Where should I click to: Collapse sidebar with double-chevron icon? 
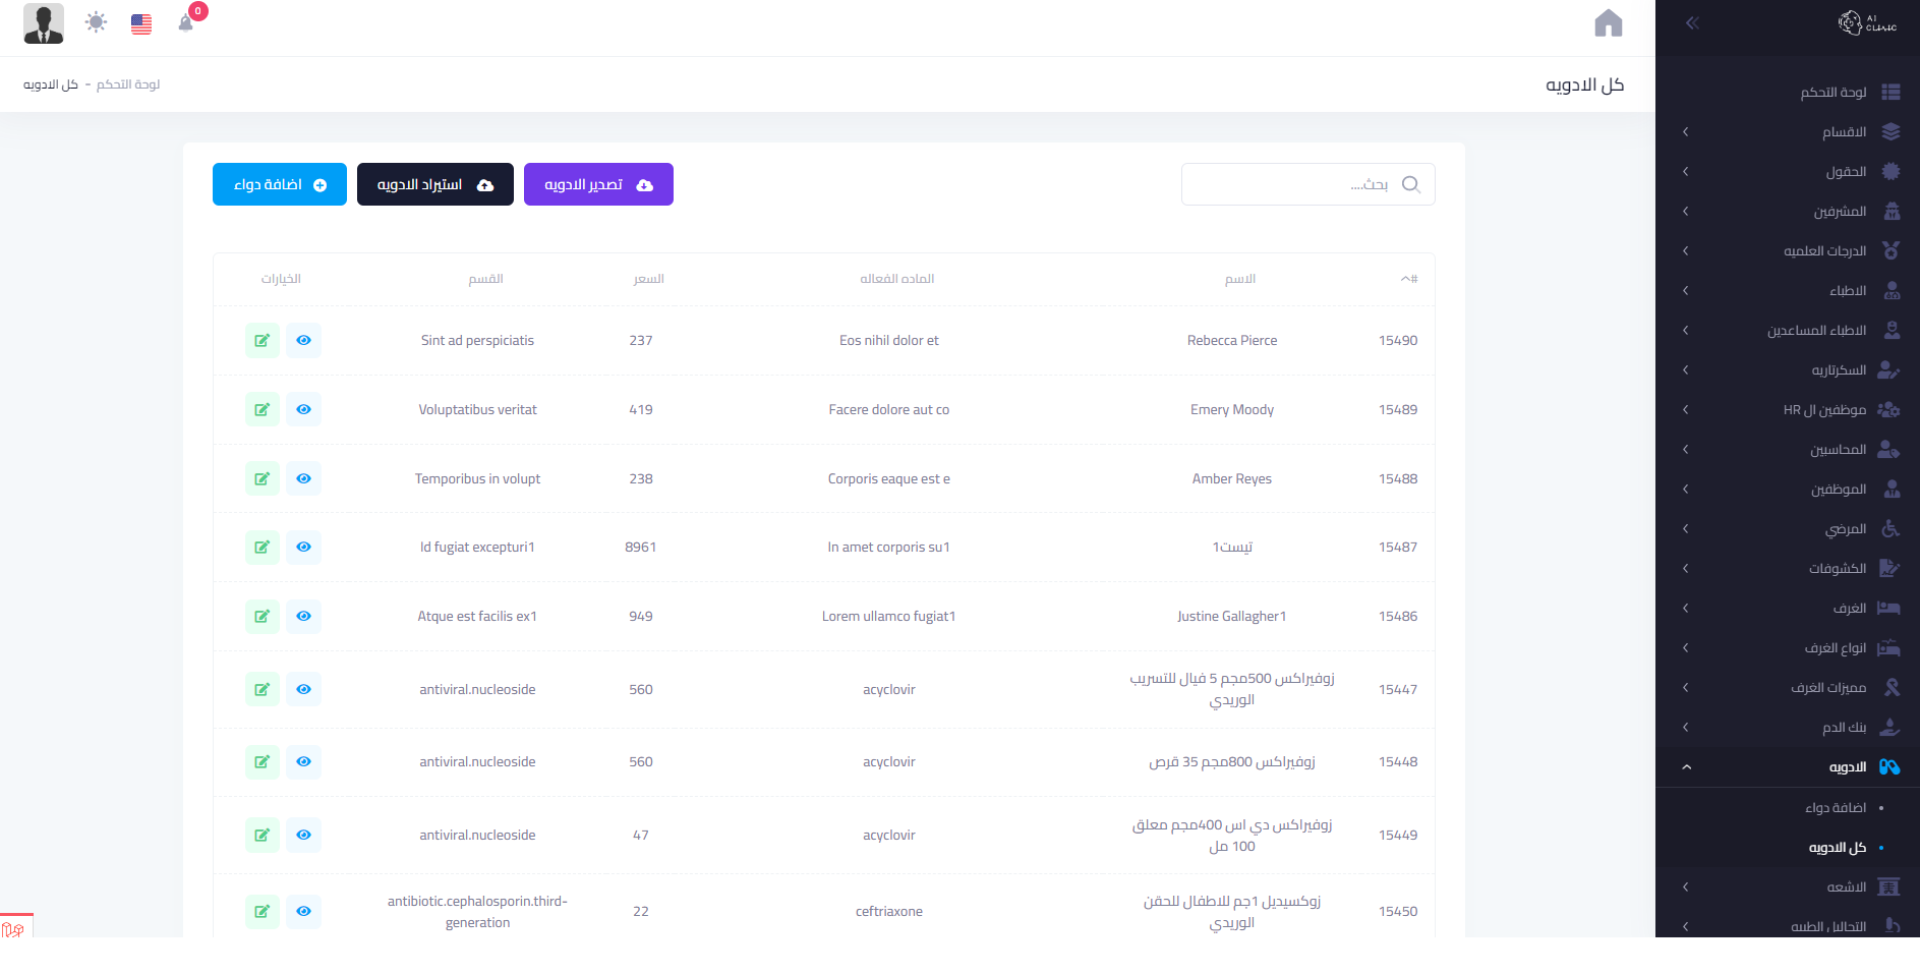1692,23
